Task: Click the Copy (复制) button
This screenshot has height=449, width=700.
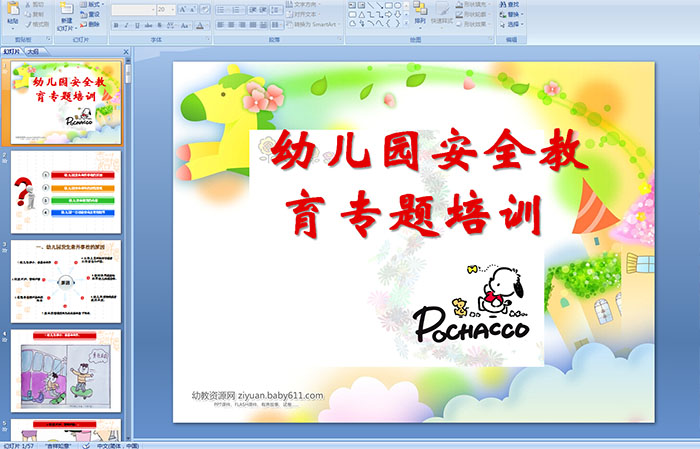Action: click(34, 14)
